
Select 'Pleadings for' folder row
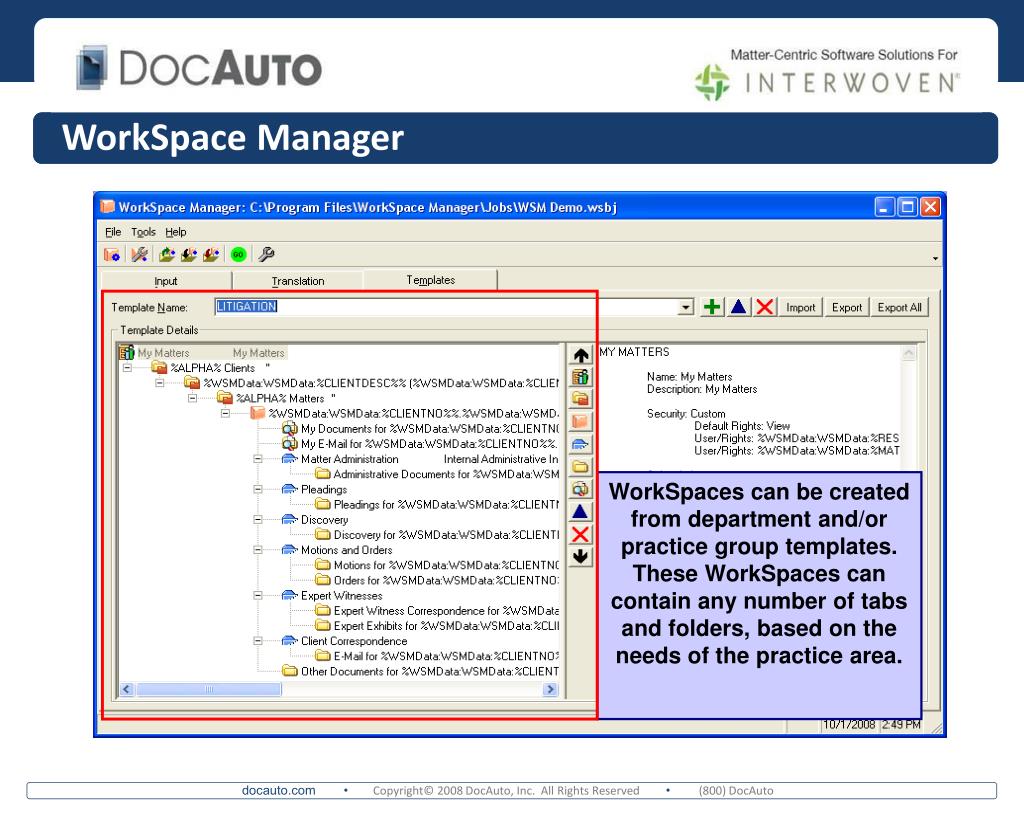[x=438, y=504]
